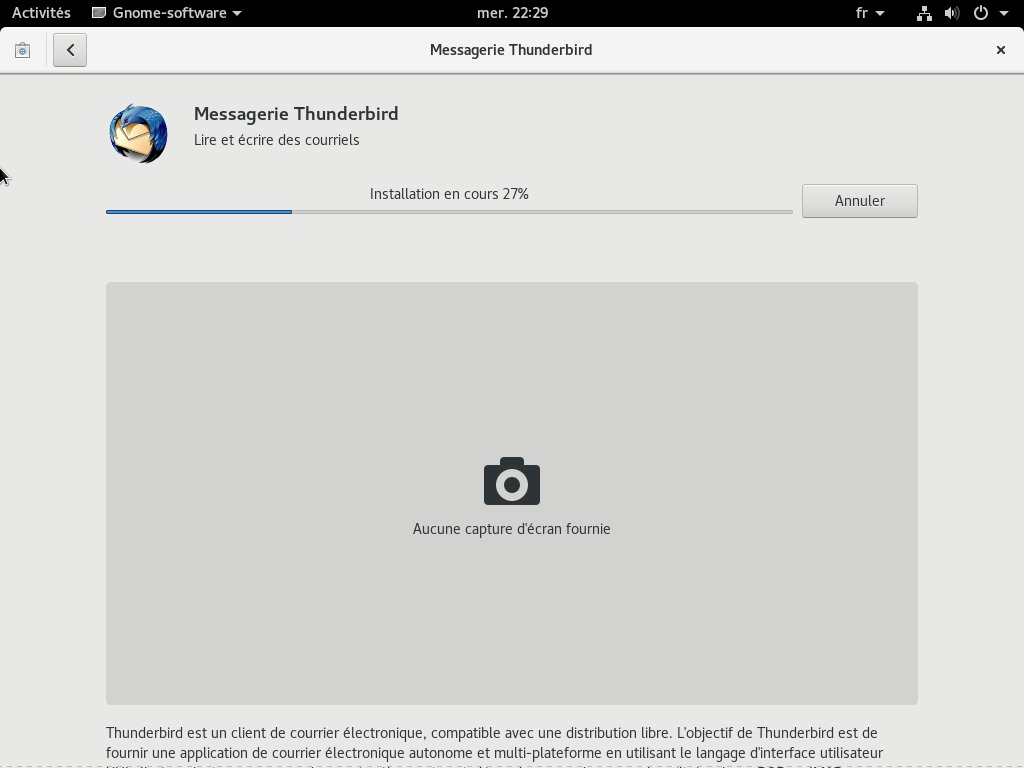Expand the system menu arrow beside power icon
This screenshot has height=768, width=1024.
click(1003, 13)
